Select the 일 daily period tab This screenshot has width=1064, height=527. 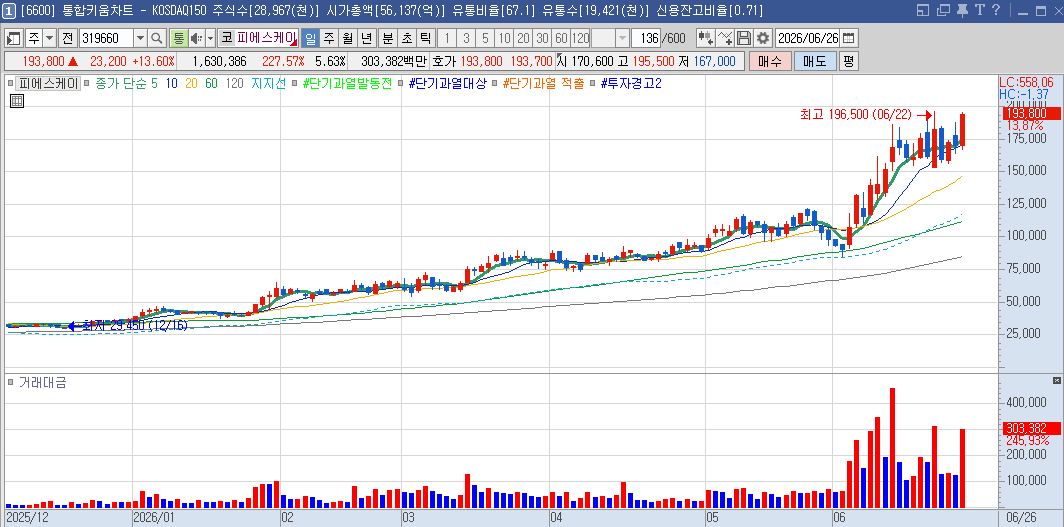(x=309, y=38)
